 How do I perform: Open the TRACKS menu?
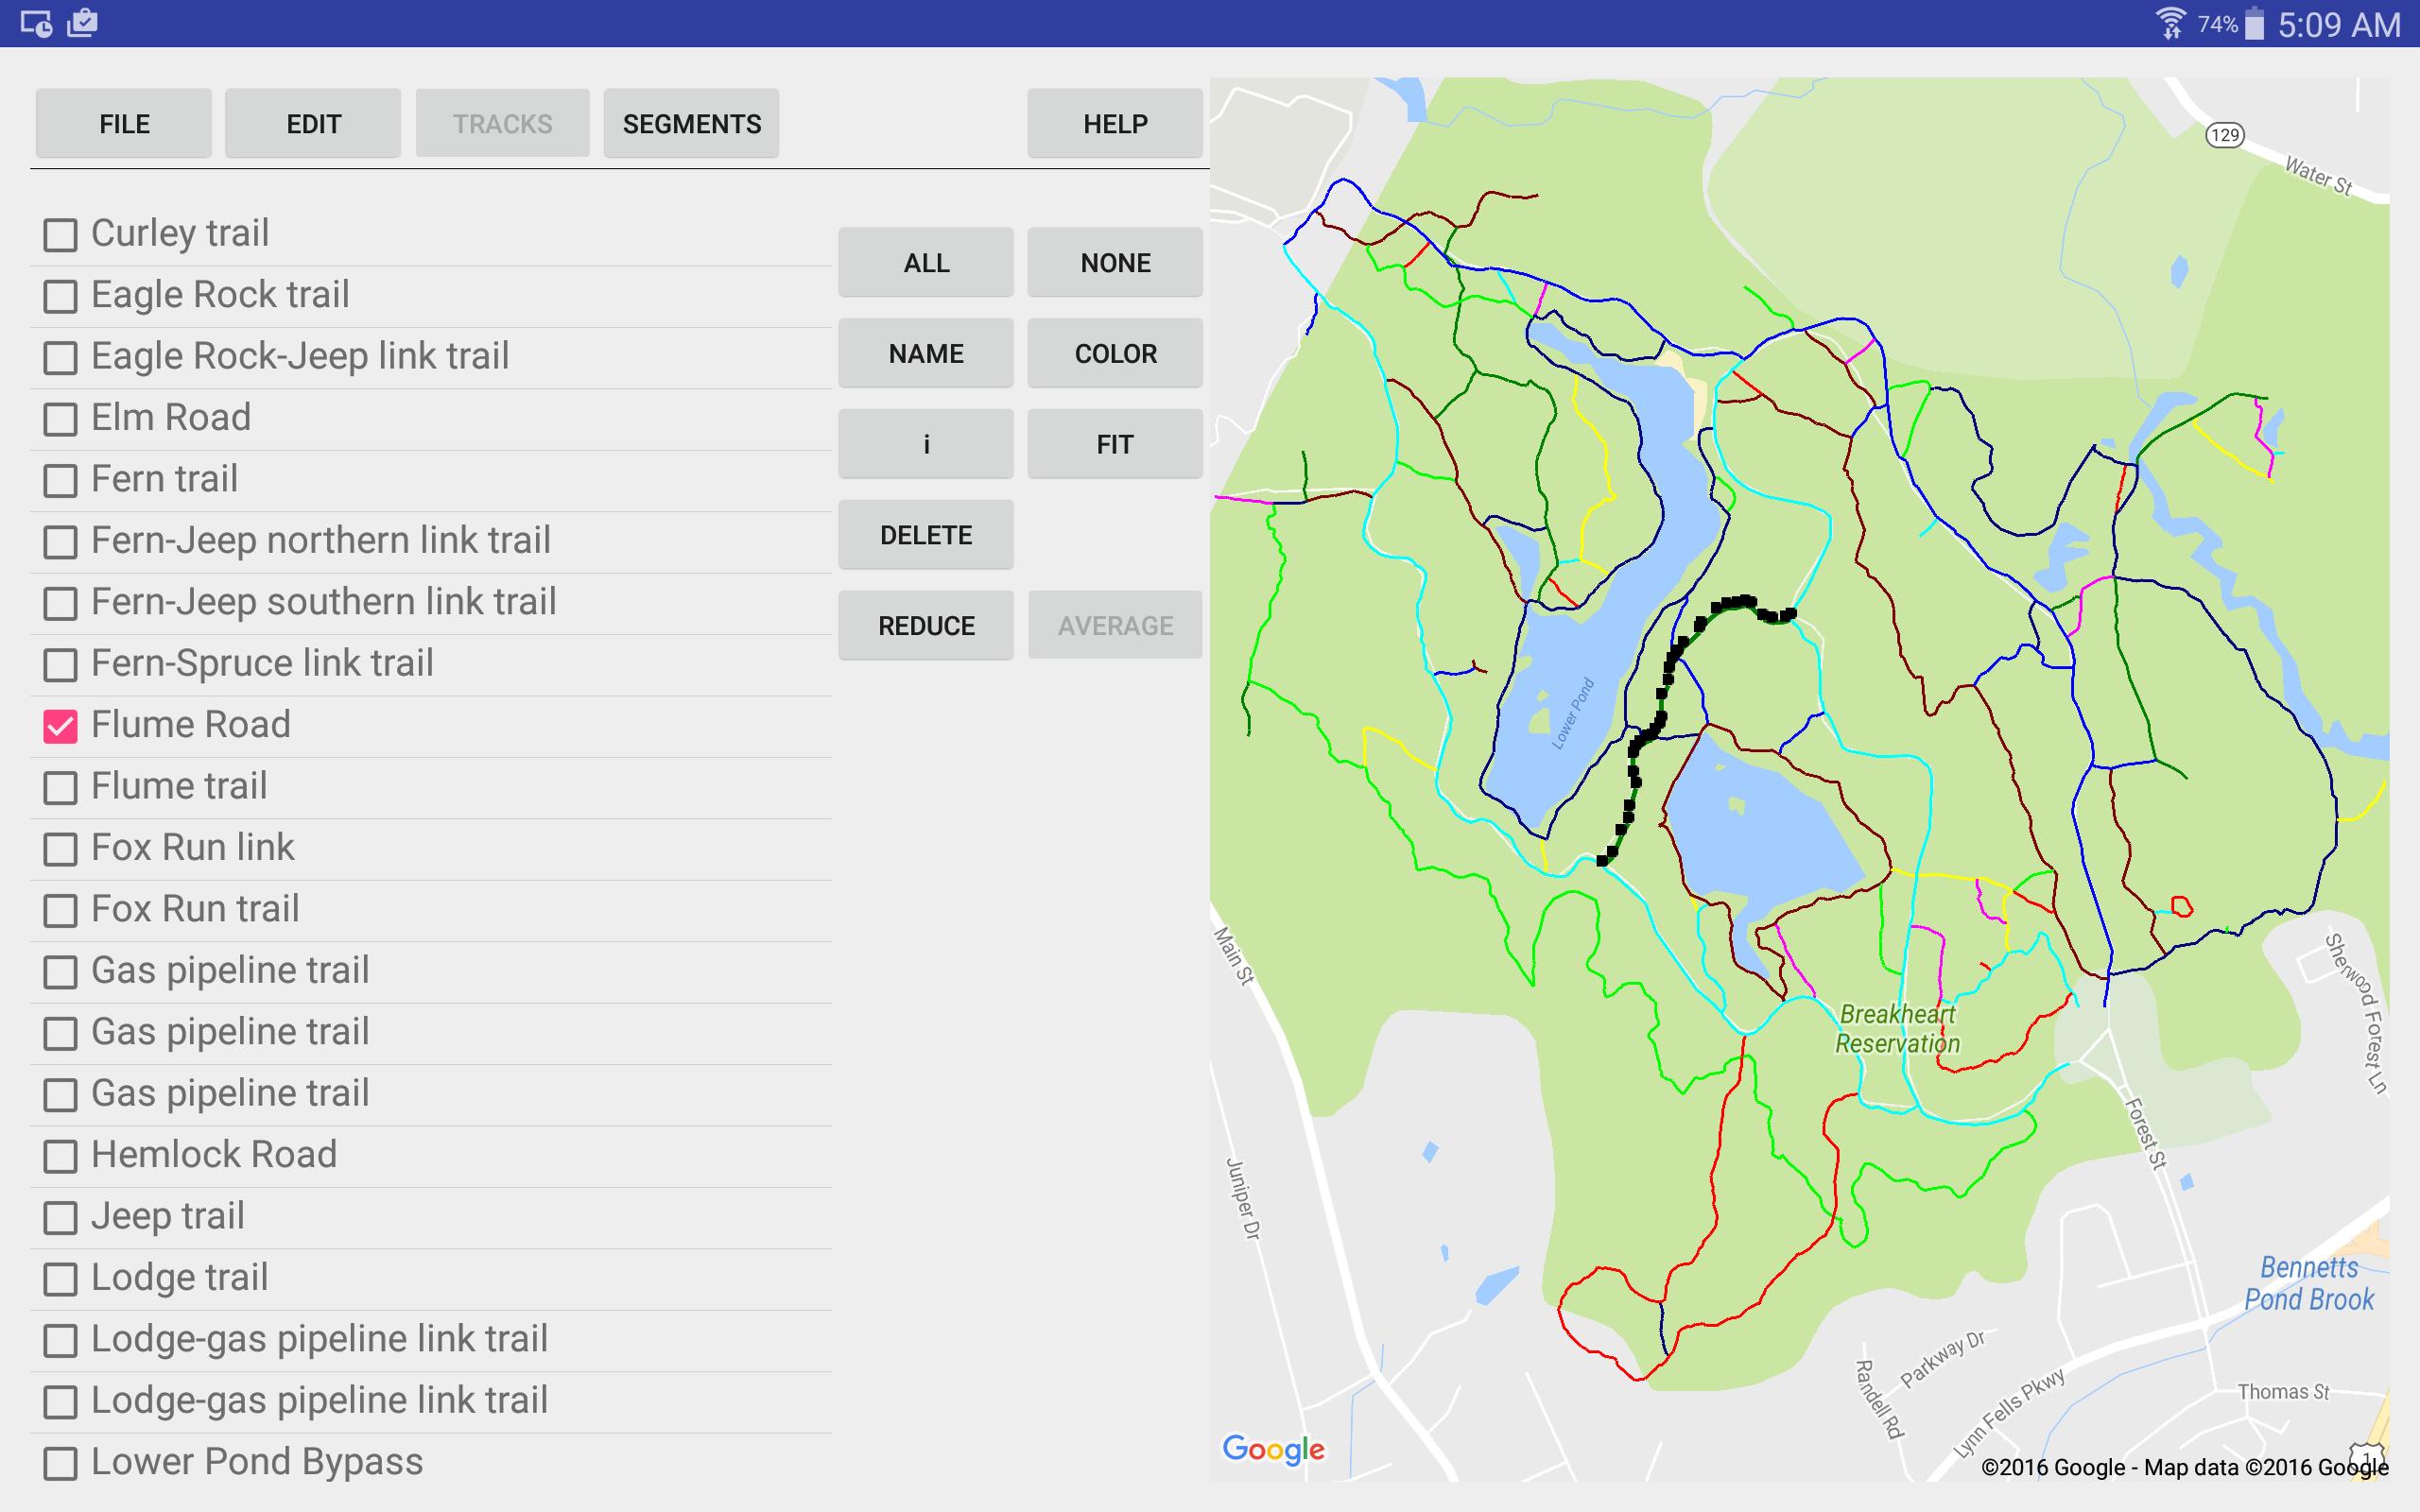(x=502, y=123)
